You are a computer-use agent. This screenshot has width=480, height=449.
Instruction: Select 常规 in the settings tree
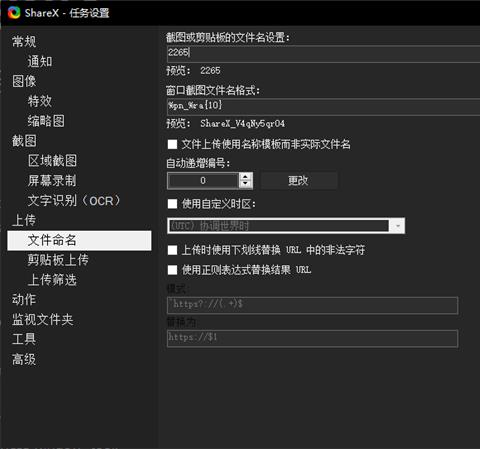pyautogui.click(x=24, y=42)
